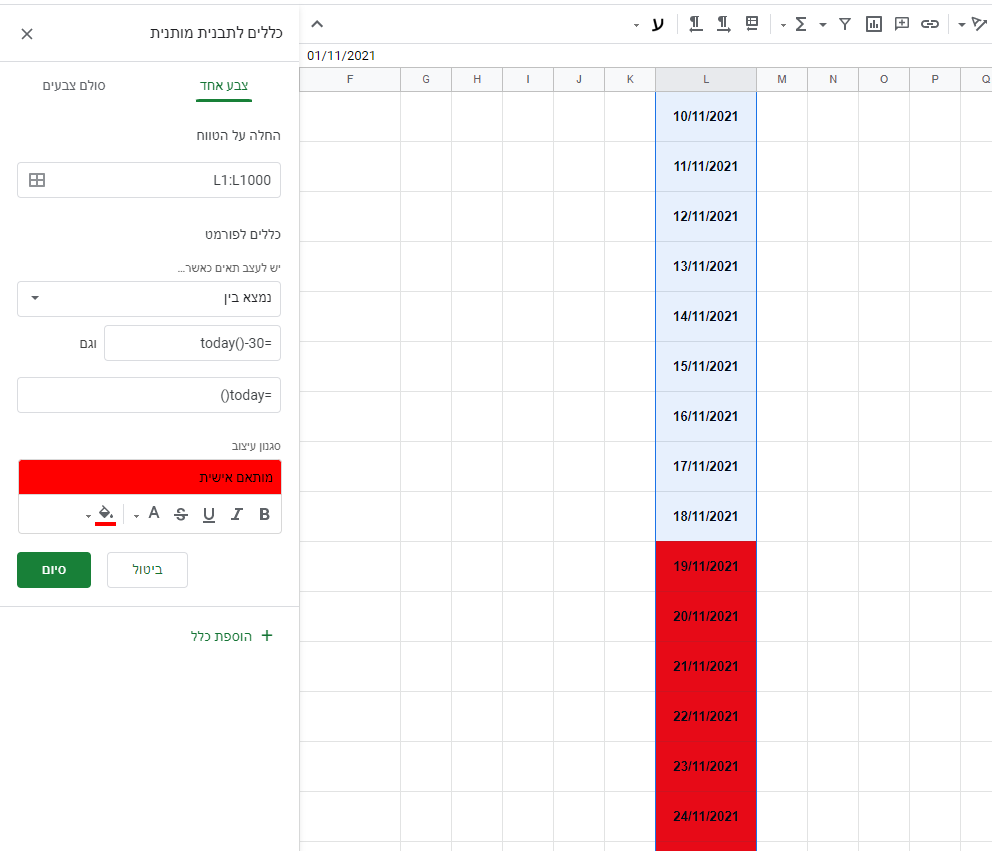
Task: Open the text color picker
Action: click(154, 513)
